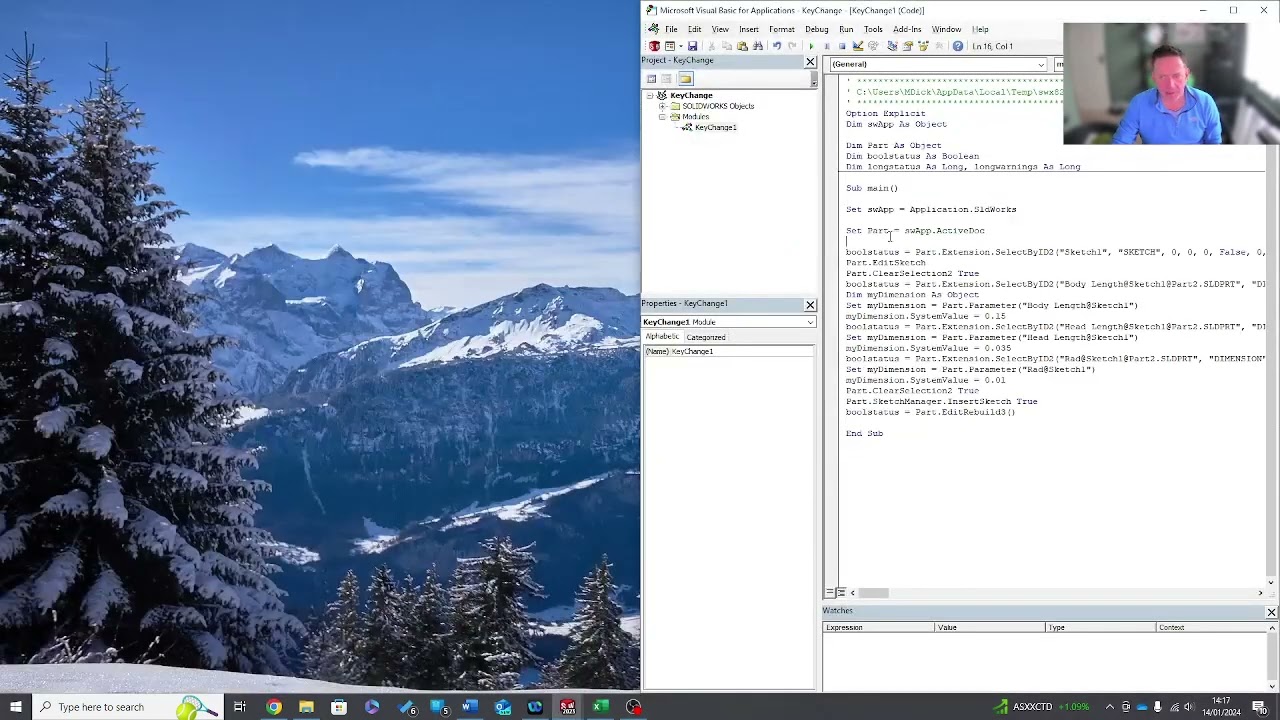Click the Toolbox icon next to the help icon
Screen dimensions: 1280x720
point(939,46)
